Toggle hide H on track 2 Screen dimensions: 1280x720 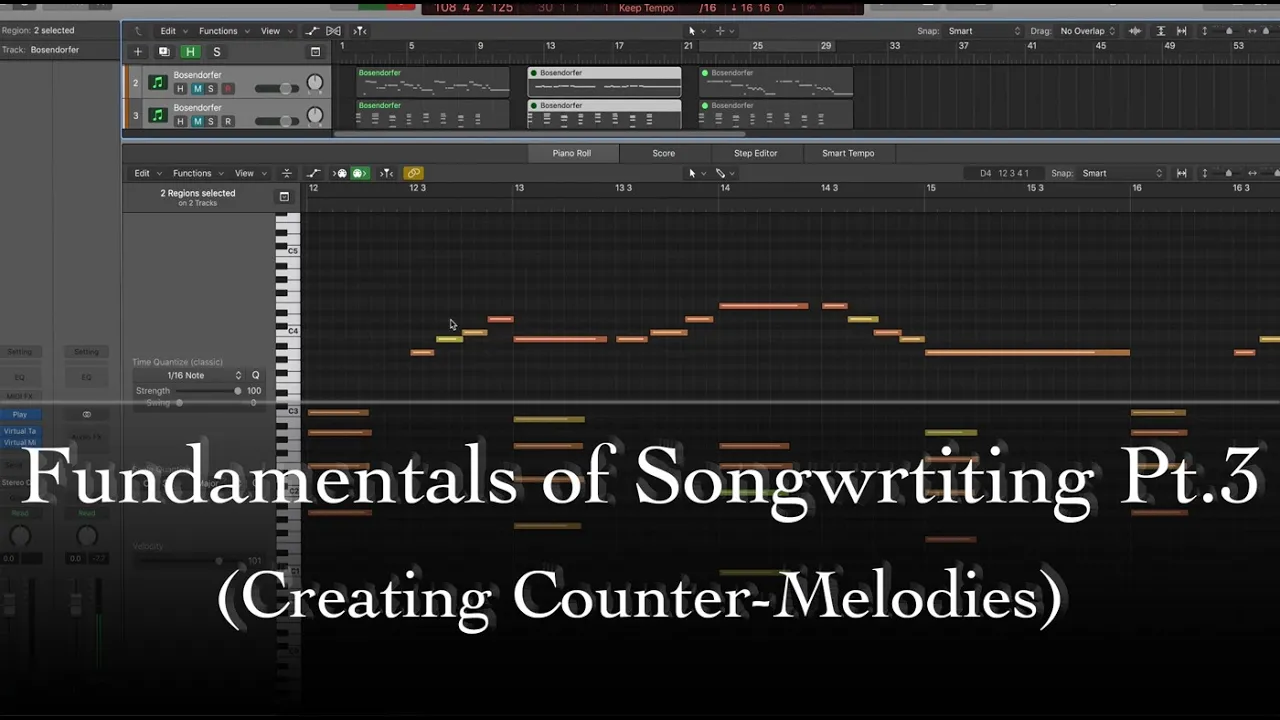point(180,89)
